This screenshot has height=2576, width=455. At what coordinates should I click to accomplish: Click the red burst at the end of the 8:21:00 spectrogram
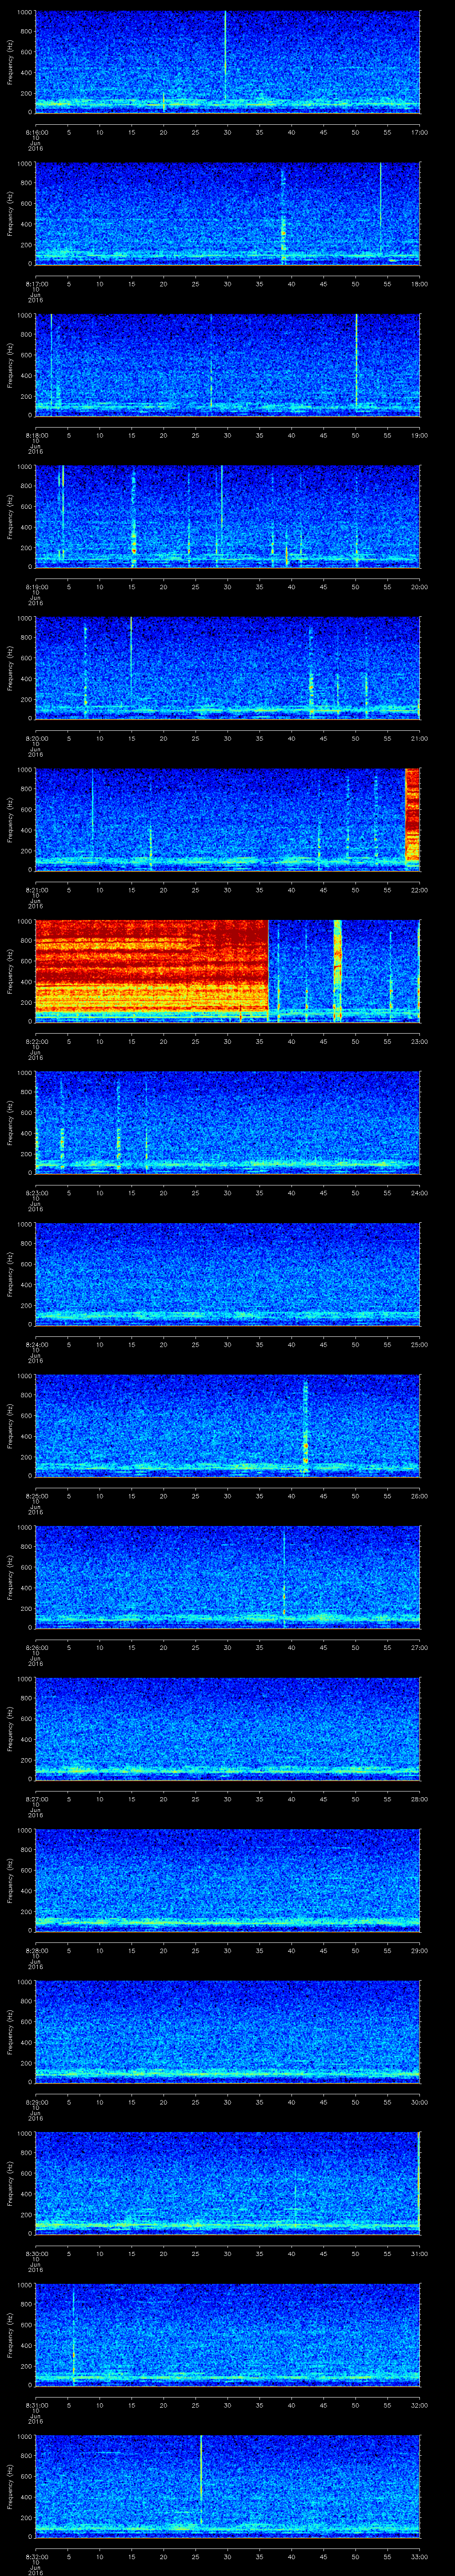pyautogui.click(x=412, y=816)
